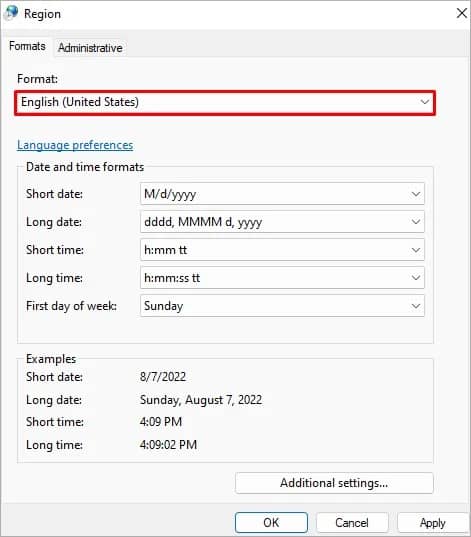Open the Language preferences link
The width and height of the screenshot is (471, 537).
click(x=75, y=145)
